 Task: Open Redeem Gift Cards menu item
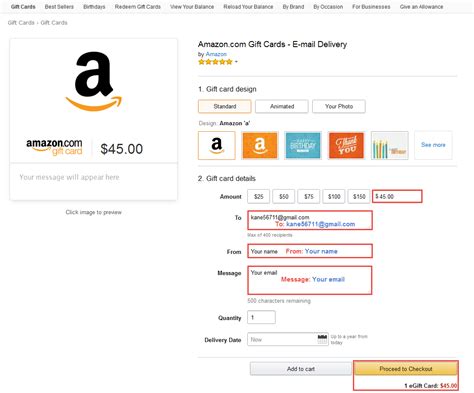coord(138,7)
